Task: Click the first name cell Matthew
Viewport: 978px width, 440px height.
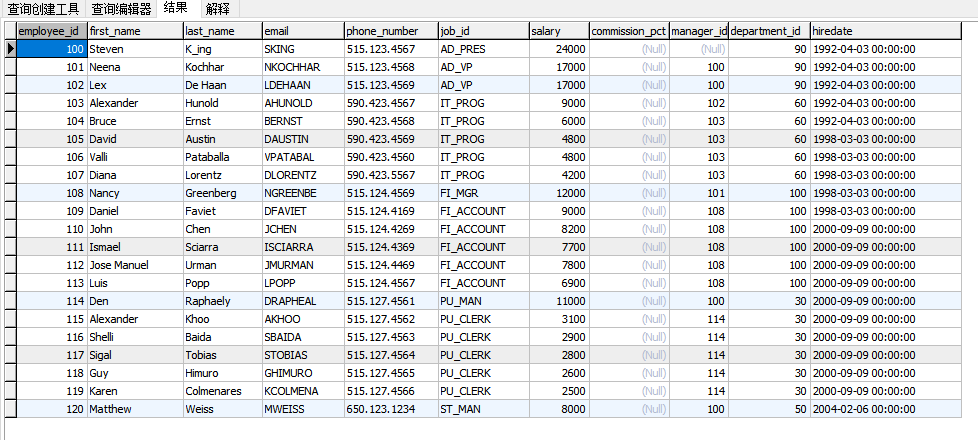Action: pos(135,409)
